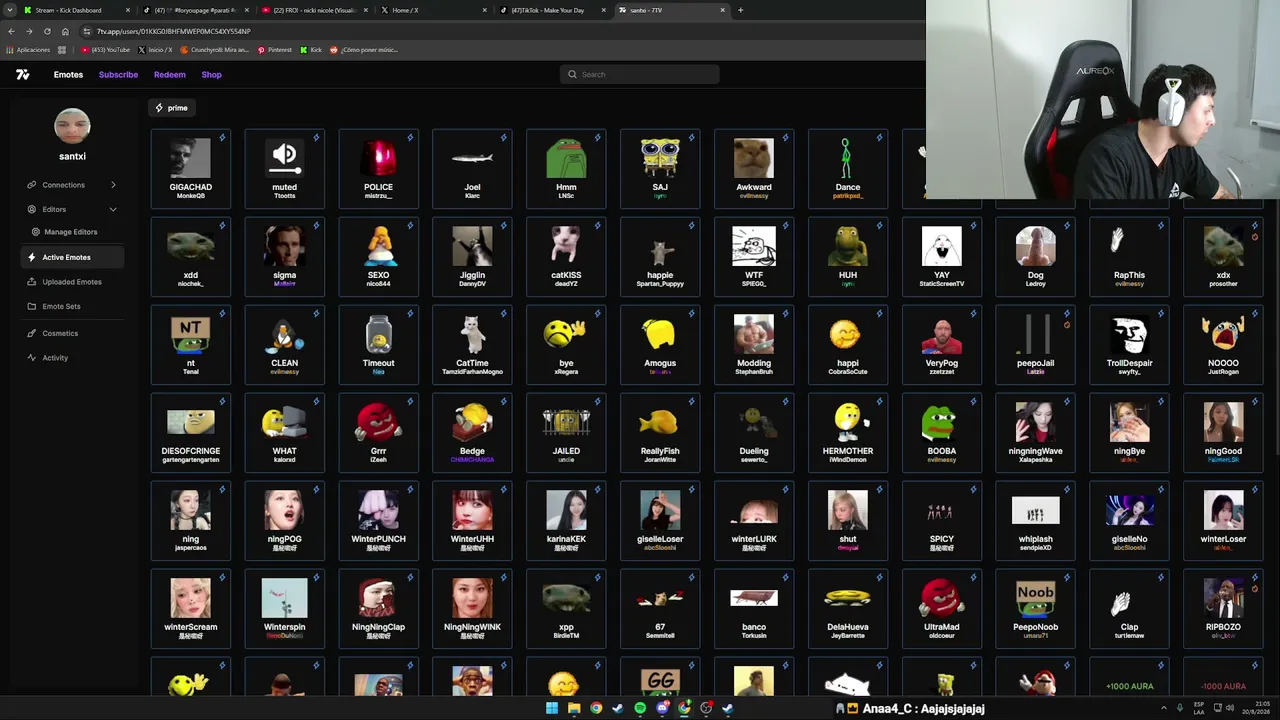
Task: Open the Timeout emote card
Action: [379, 344]
